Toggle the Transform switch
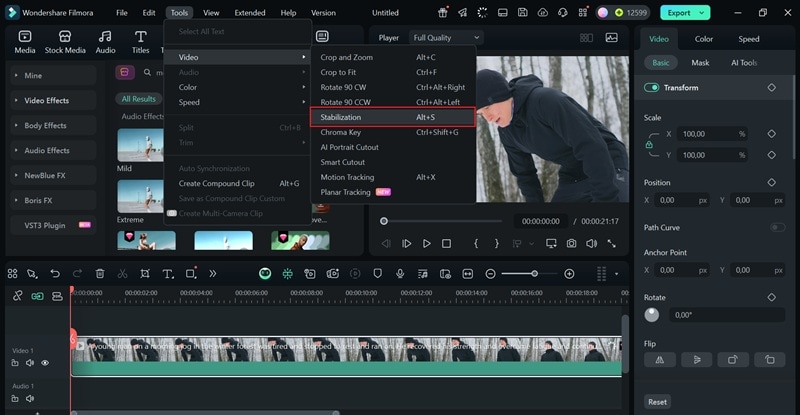 pyautogui.click(x=652, y=87)
